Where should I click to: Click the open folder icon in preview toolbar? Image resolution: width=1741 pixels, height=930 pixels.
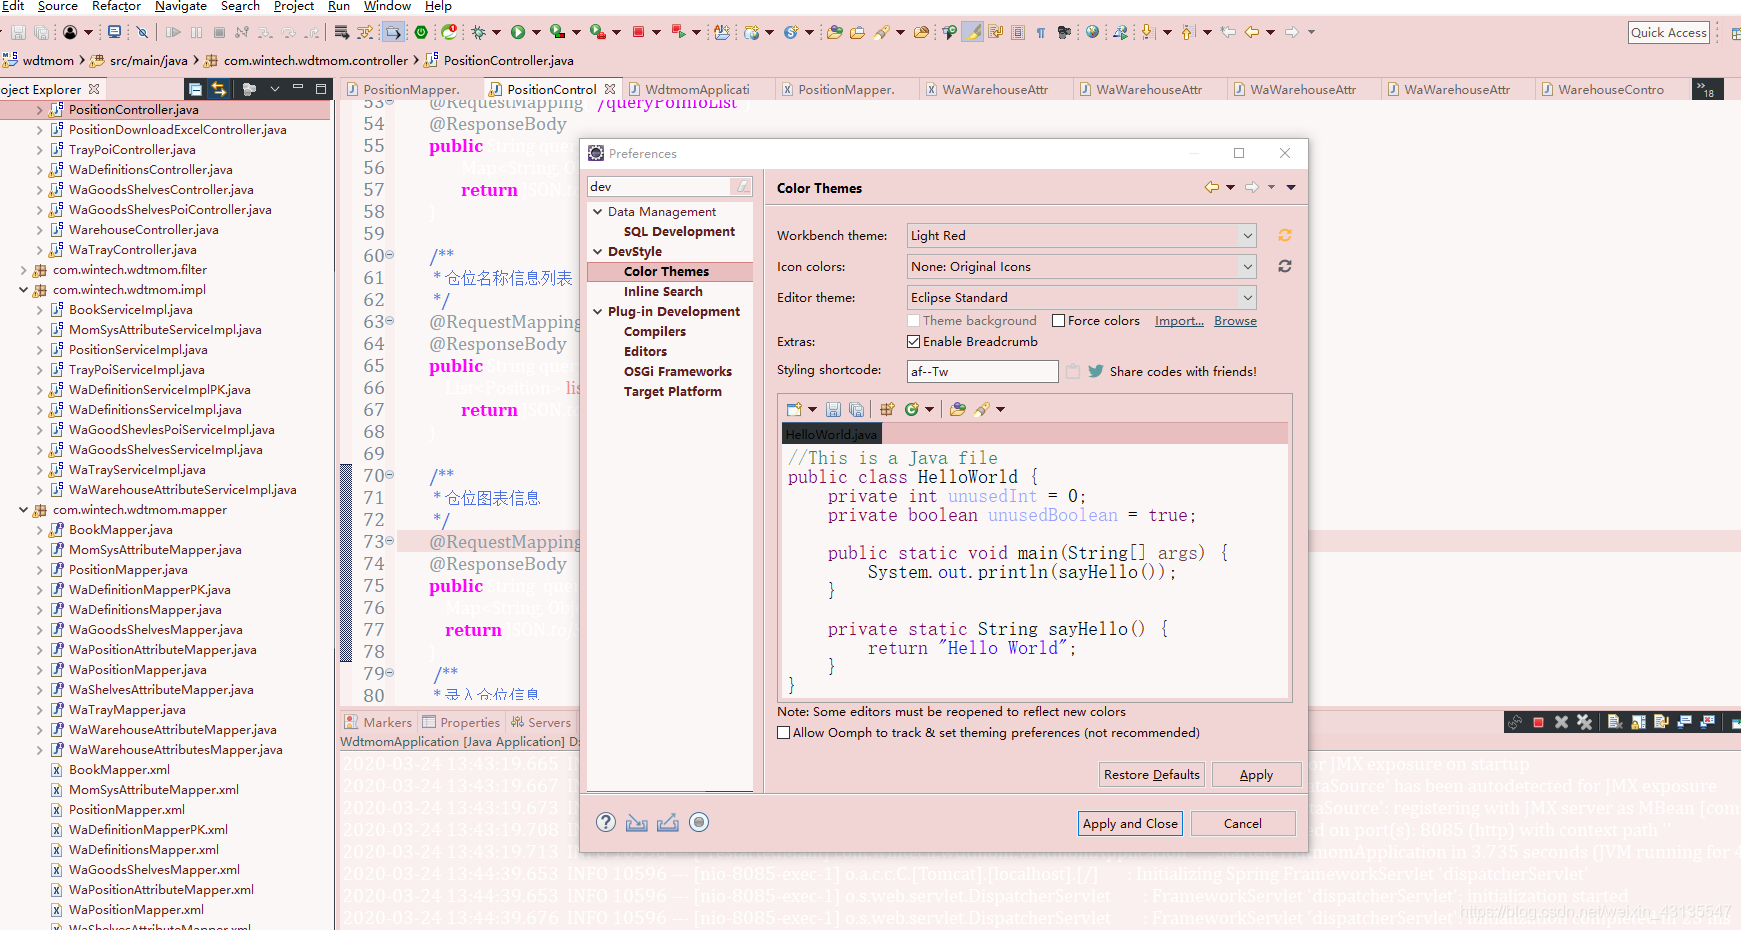[x=958, y=409]
